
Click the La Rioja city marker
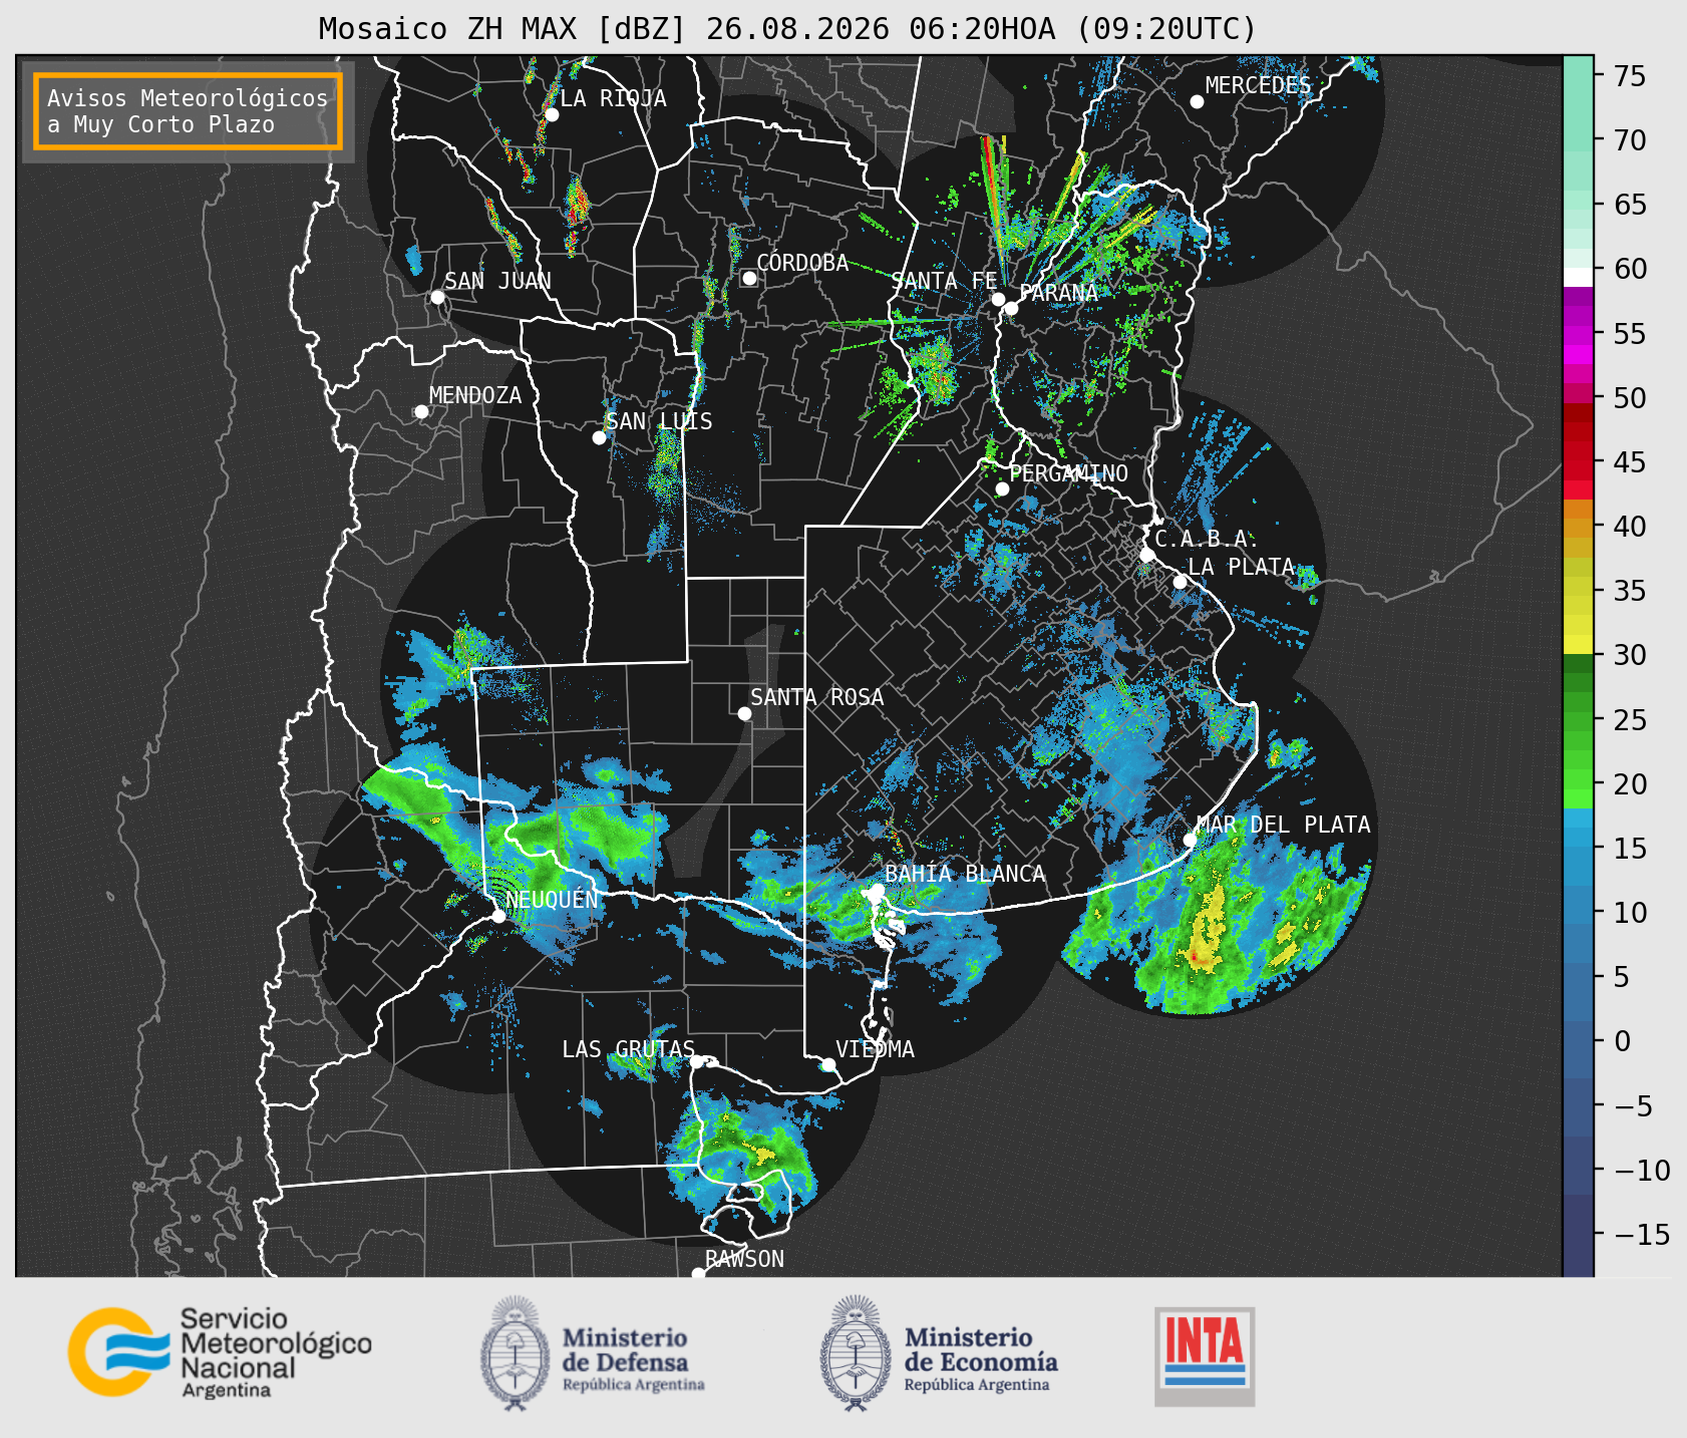tap(551, 115)
